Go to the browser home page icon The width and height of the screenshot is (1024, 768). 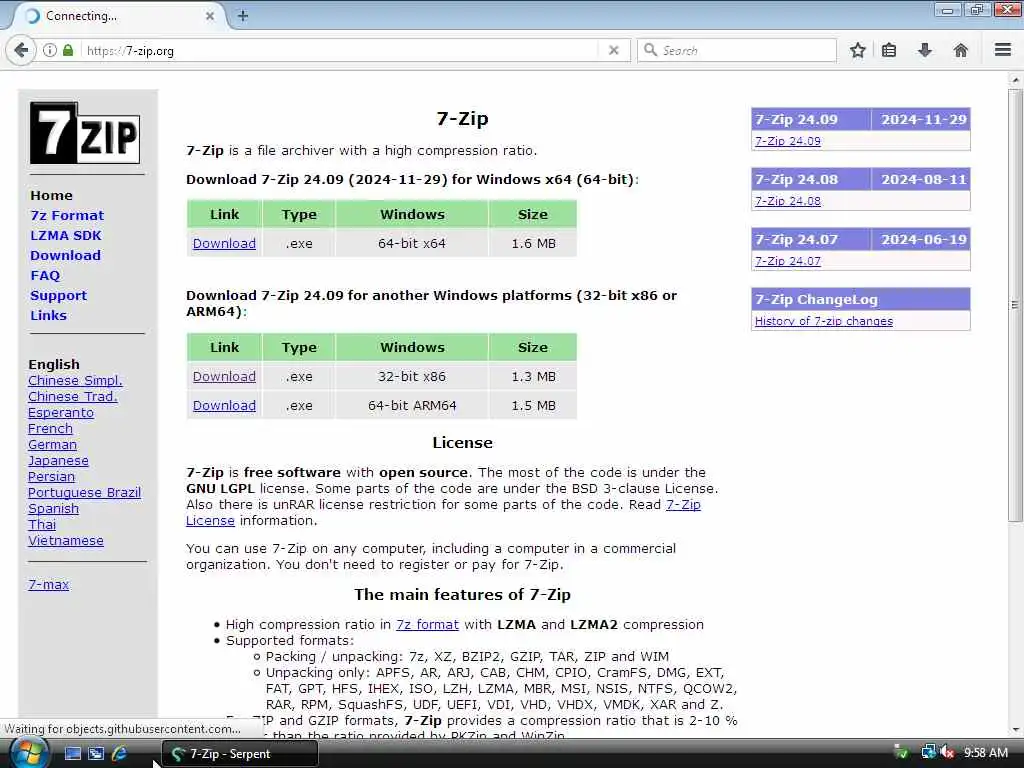pyautogui.click(x=960, y=50)
